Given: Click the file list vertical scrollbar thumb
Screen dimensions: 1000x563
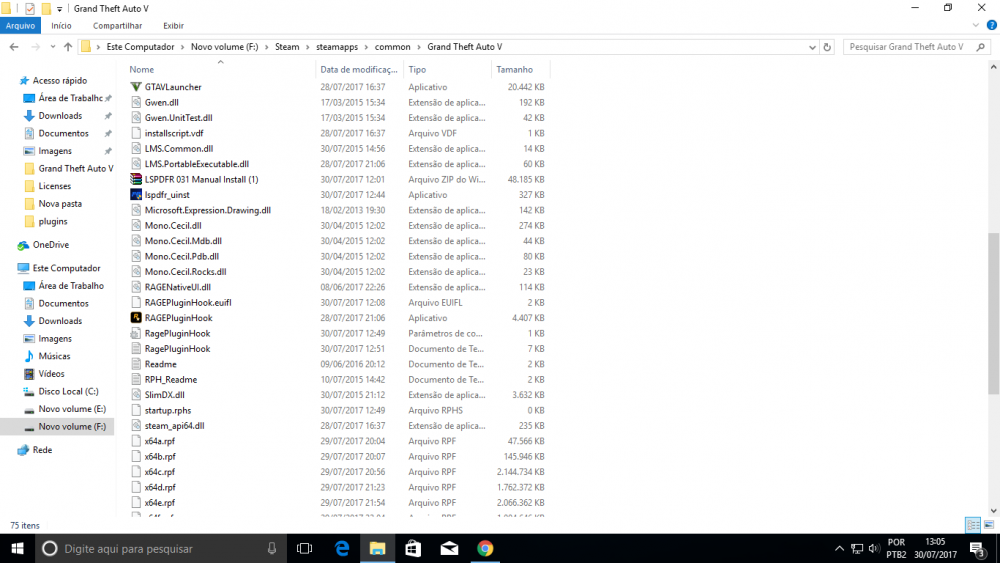Looking at the screenshot, I should pyautogui.click(x=994, y=314).
